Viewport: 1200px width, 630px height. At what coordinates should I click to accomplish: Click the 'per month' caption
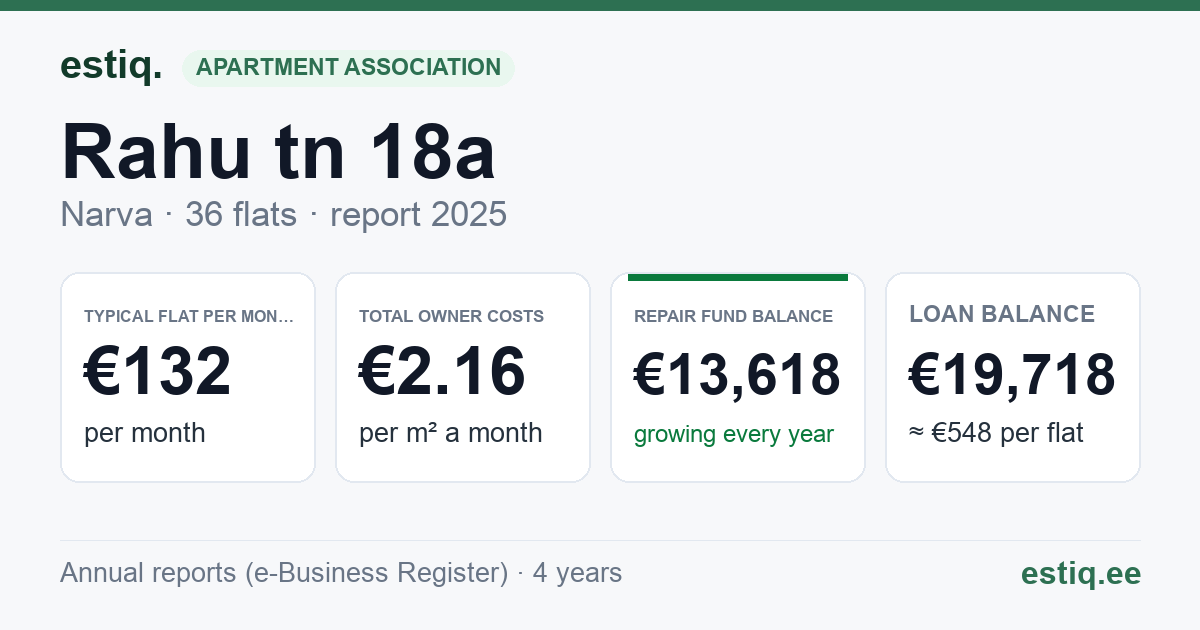click(x=145, y=433)
